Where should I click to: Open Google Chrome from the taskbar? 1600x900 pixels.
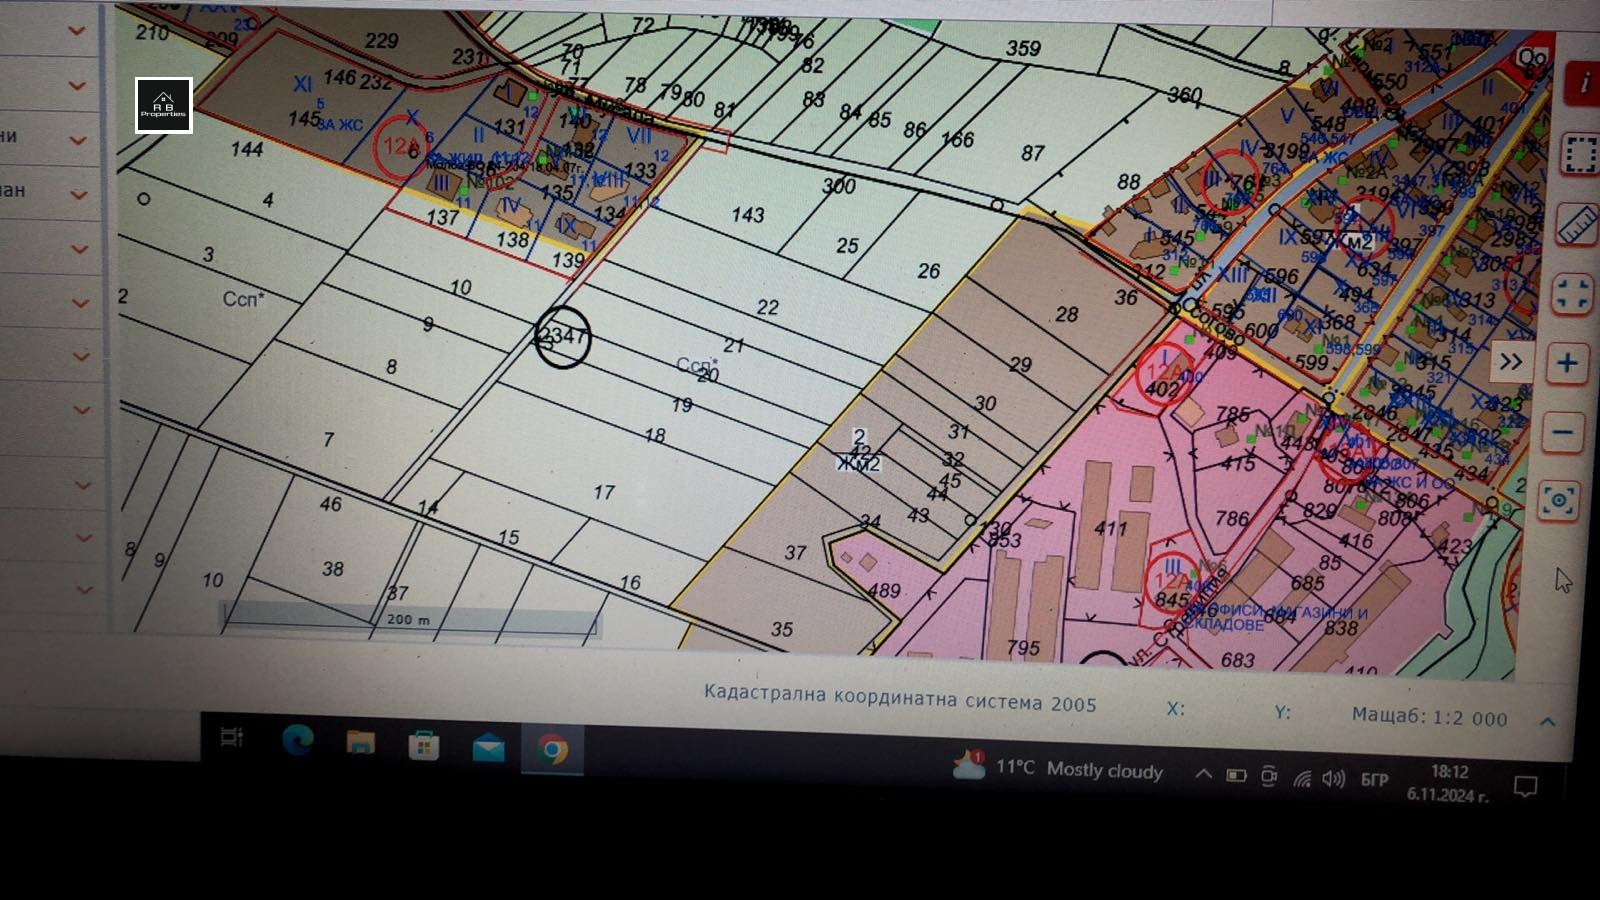click(x=551, y=748)
